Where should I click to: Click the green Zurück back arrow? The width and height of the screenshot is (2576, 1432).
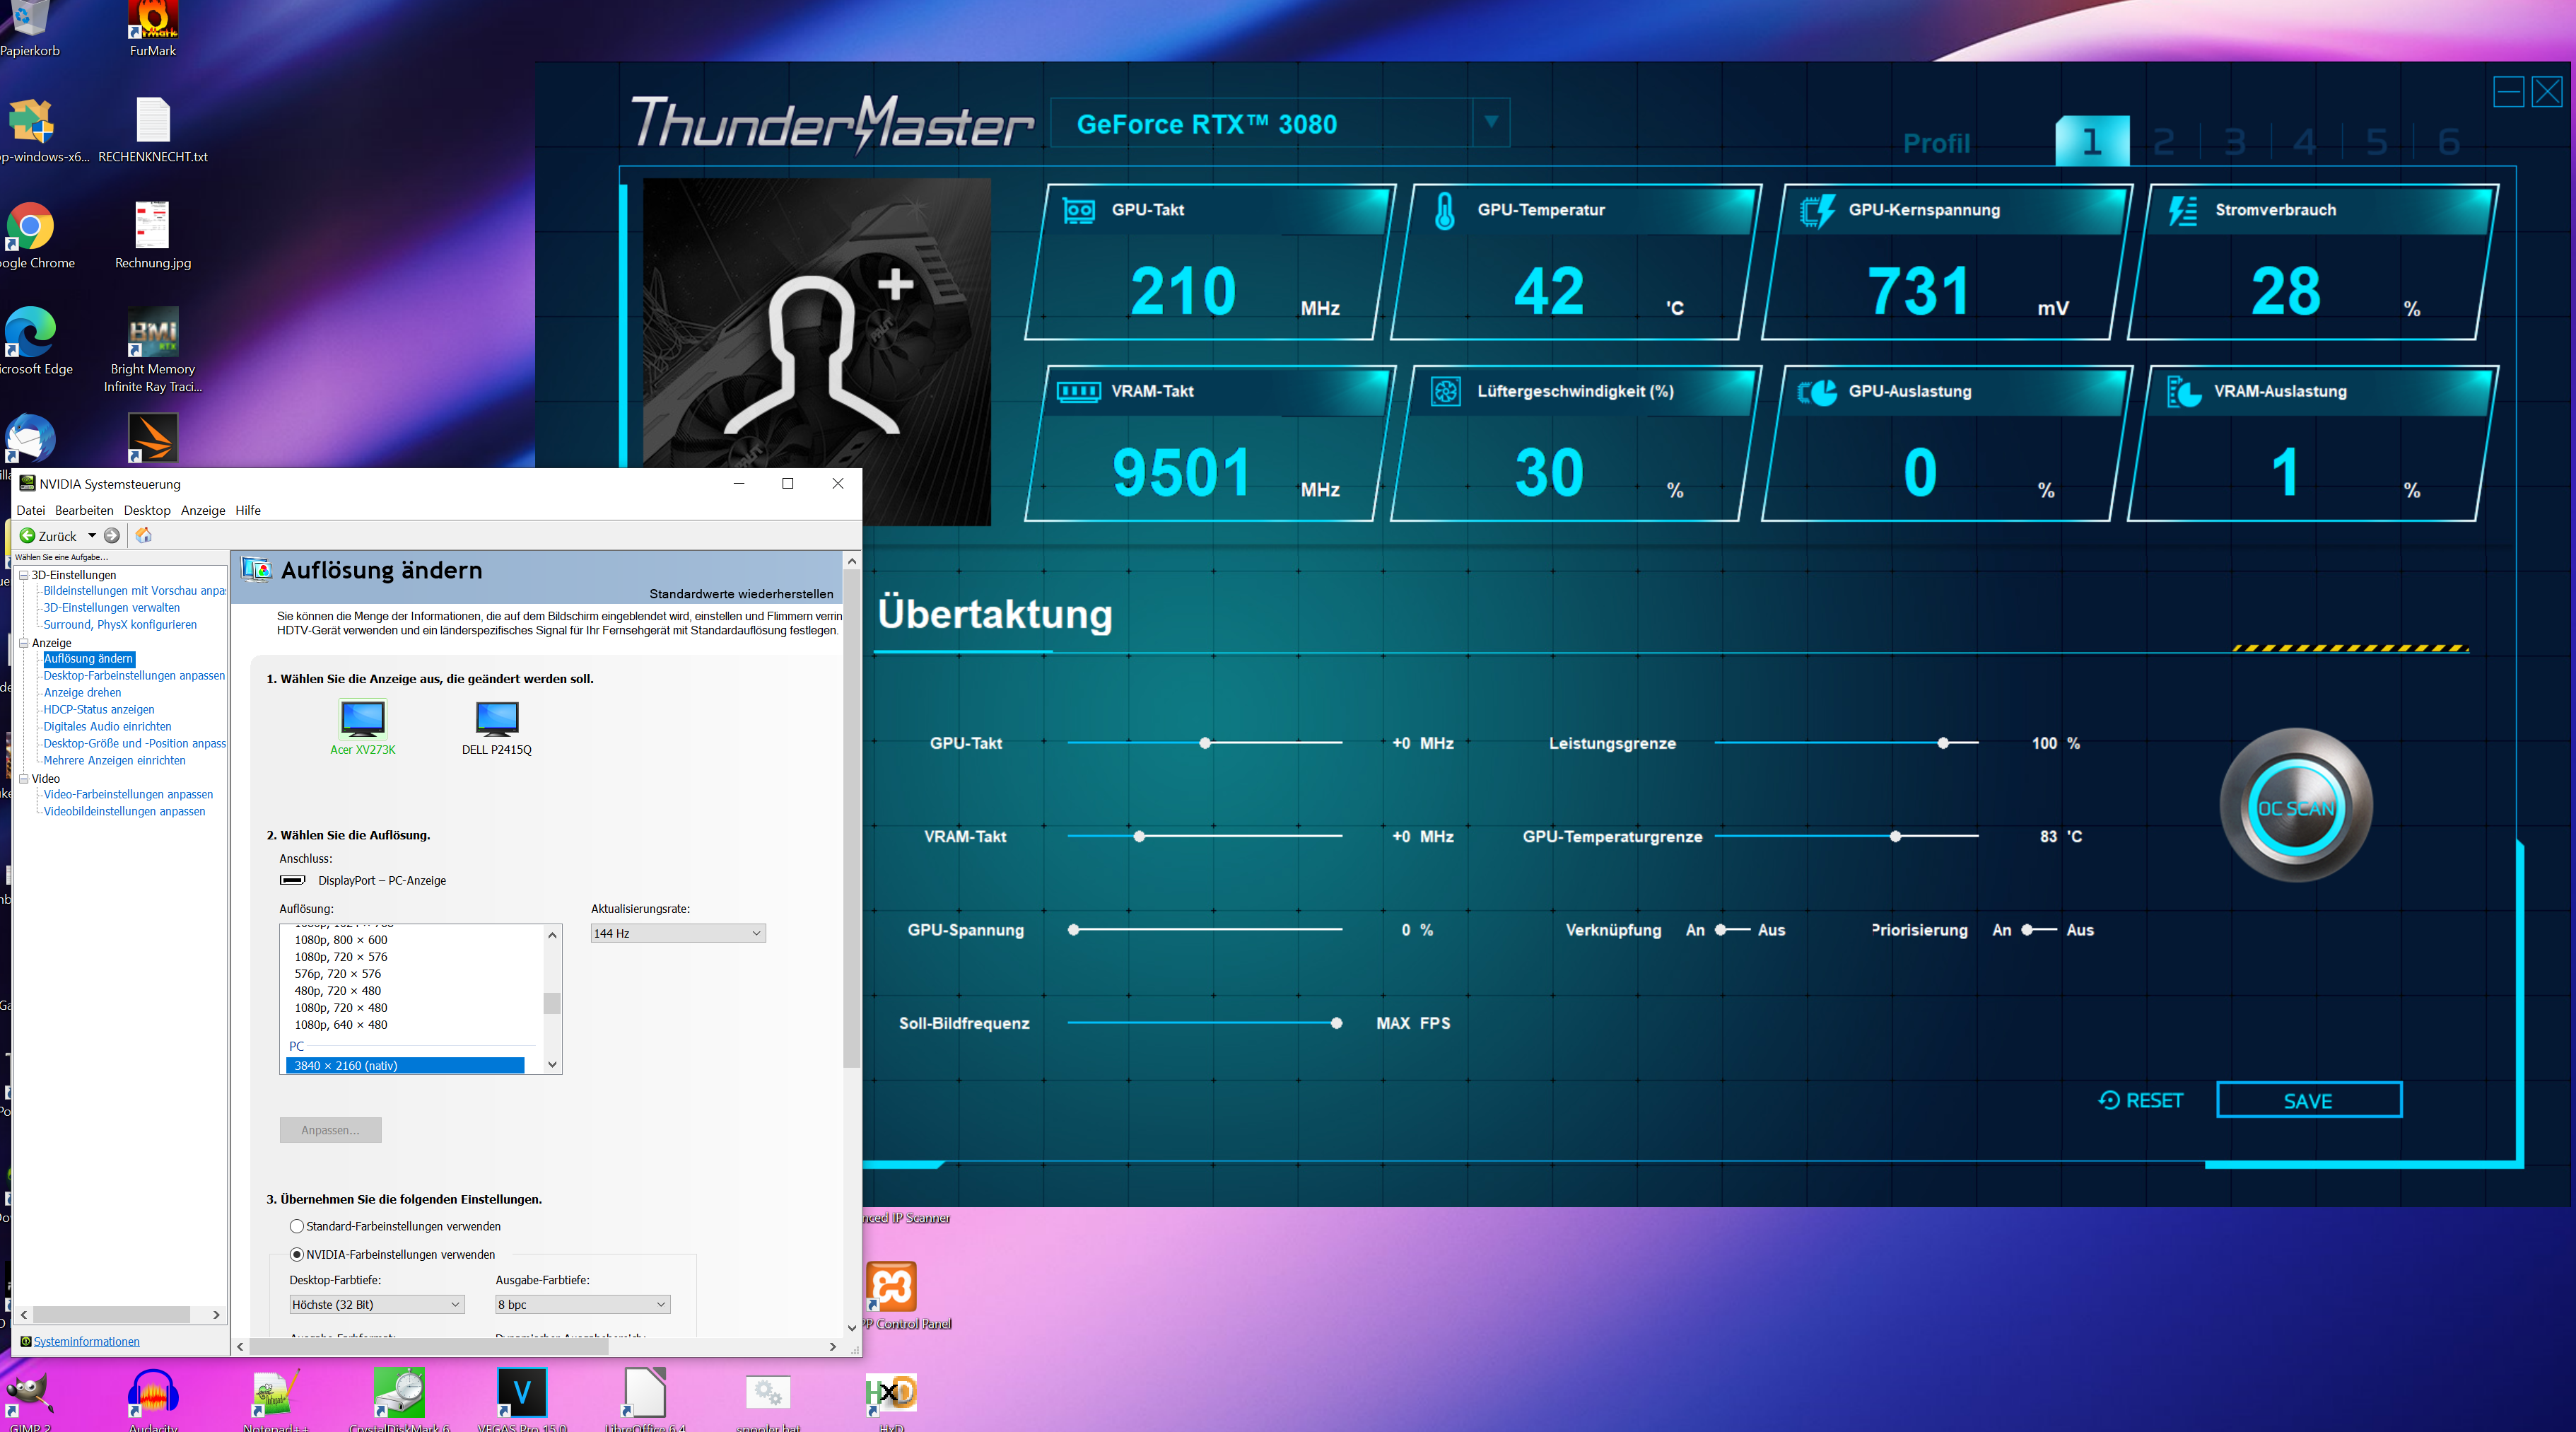[28, 536]
